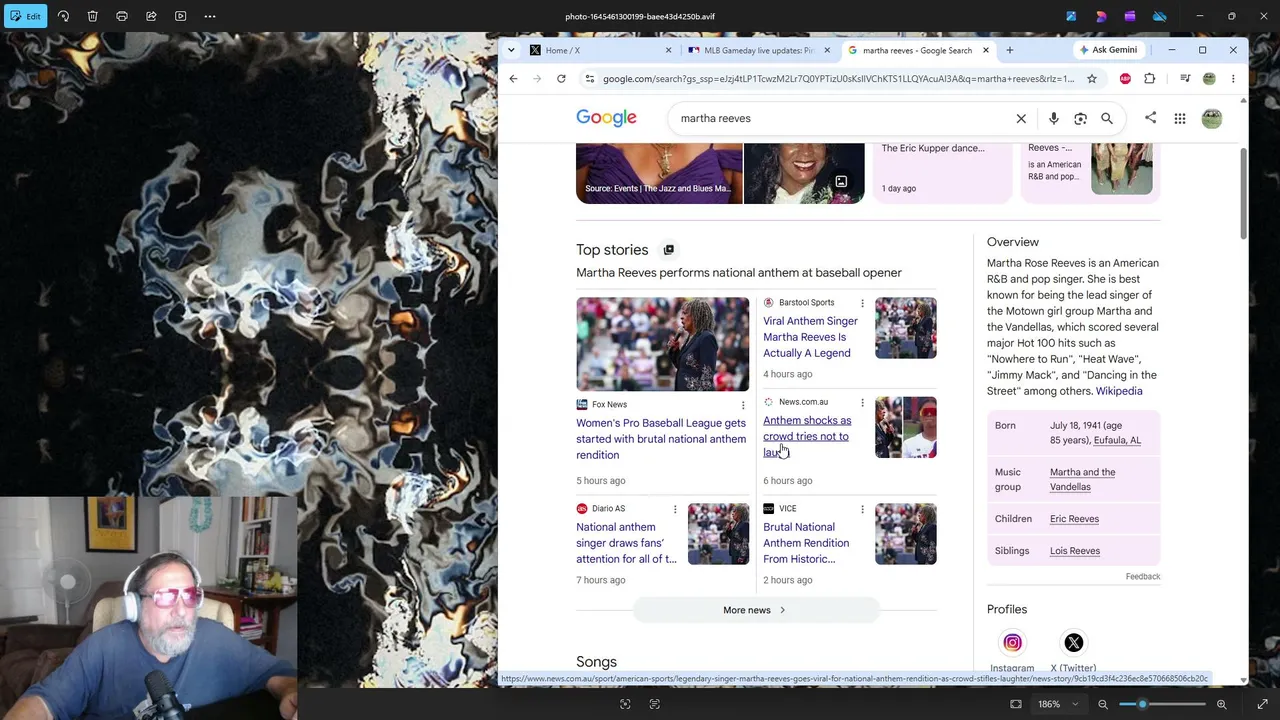
Task: Switch to MLB Gameday live updates tab
Action: [x=760, y=50]
